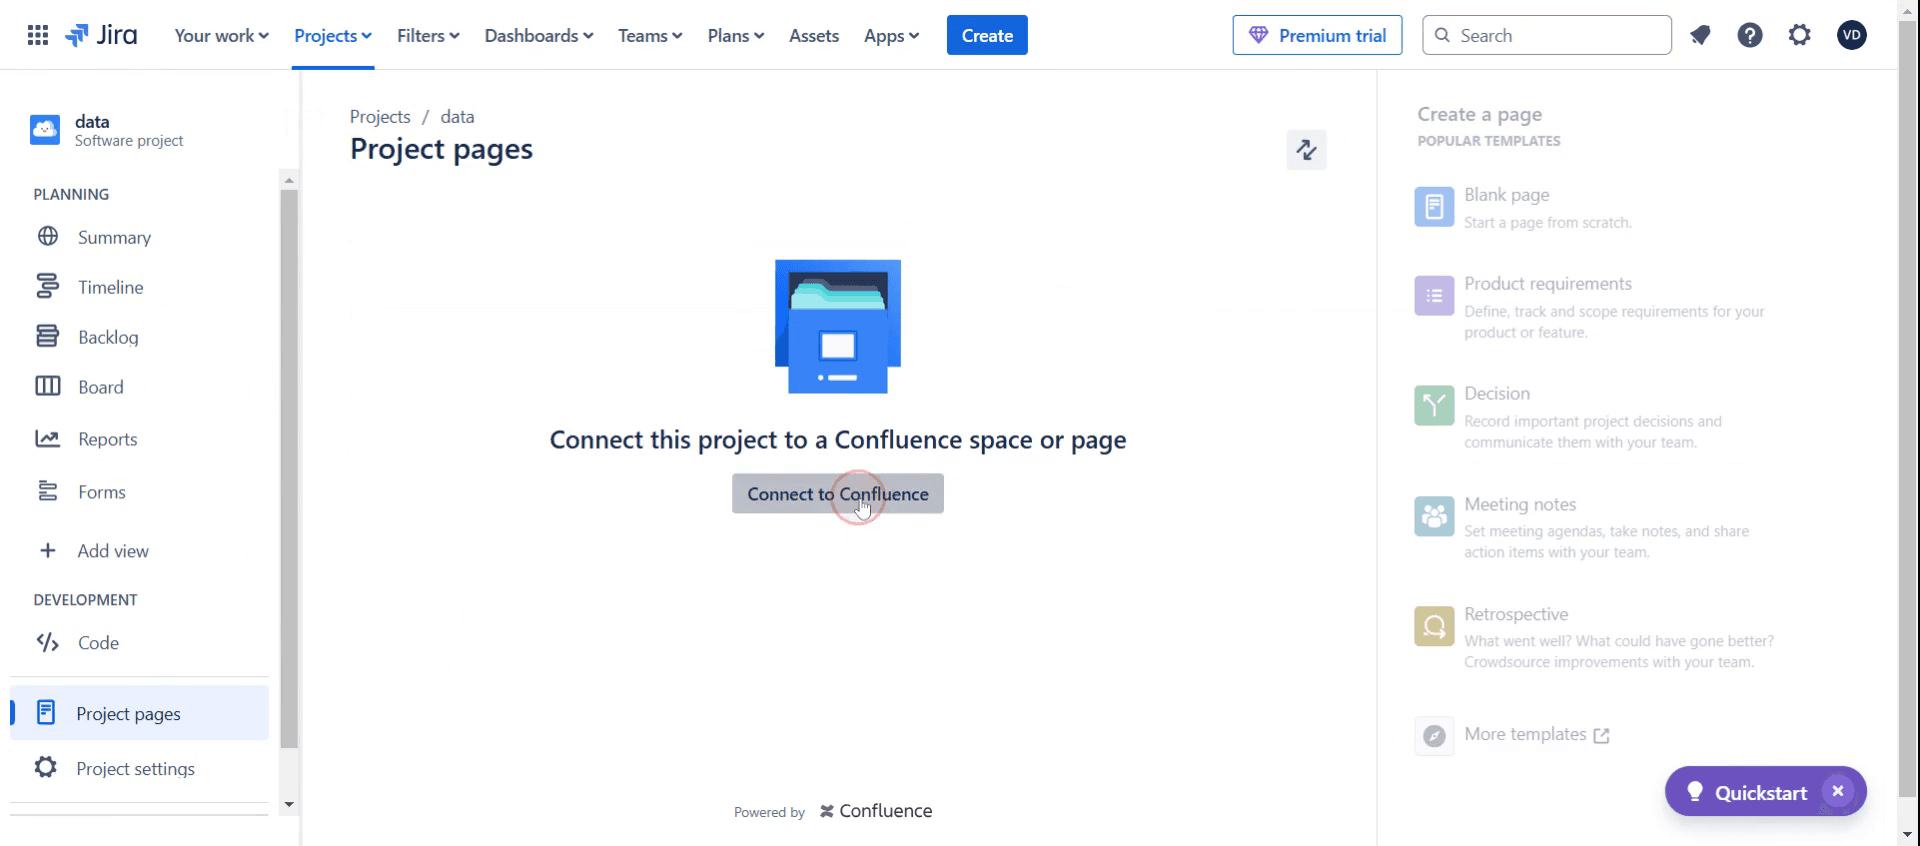Click Connect to Confluence button
Screen dimensions: 1920x846
pos(838,494)
